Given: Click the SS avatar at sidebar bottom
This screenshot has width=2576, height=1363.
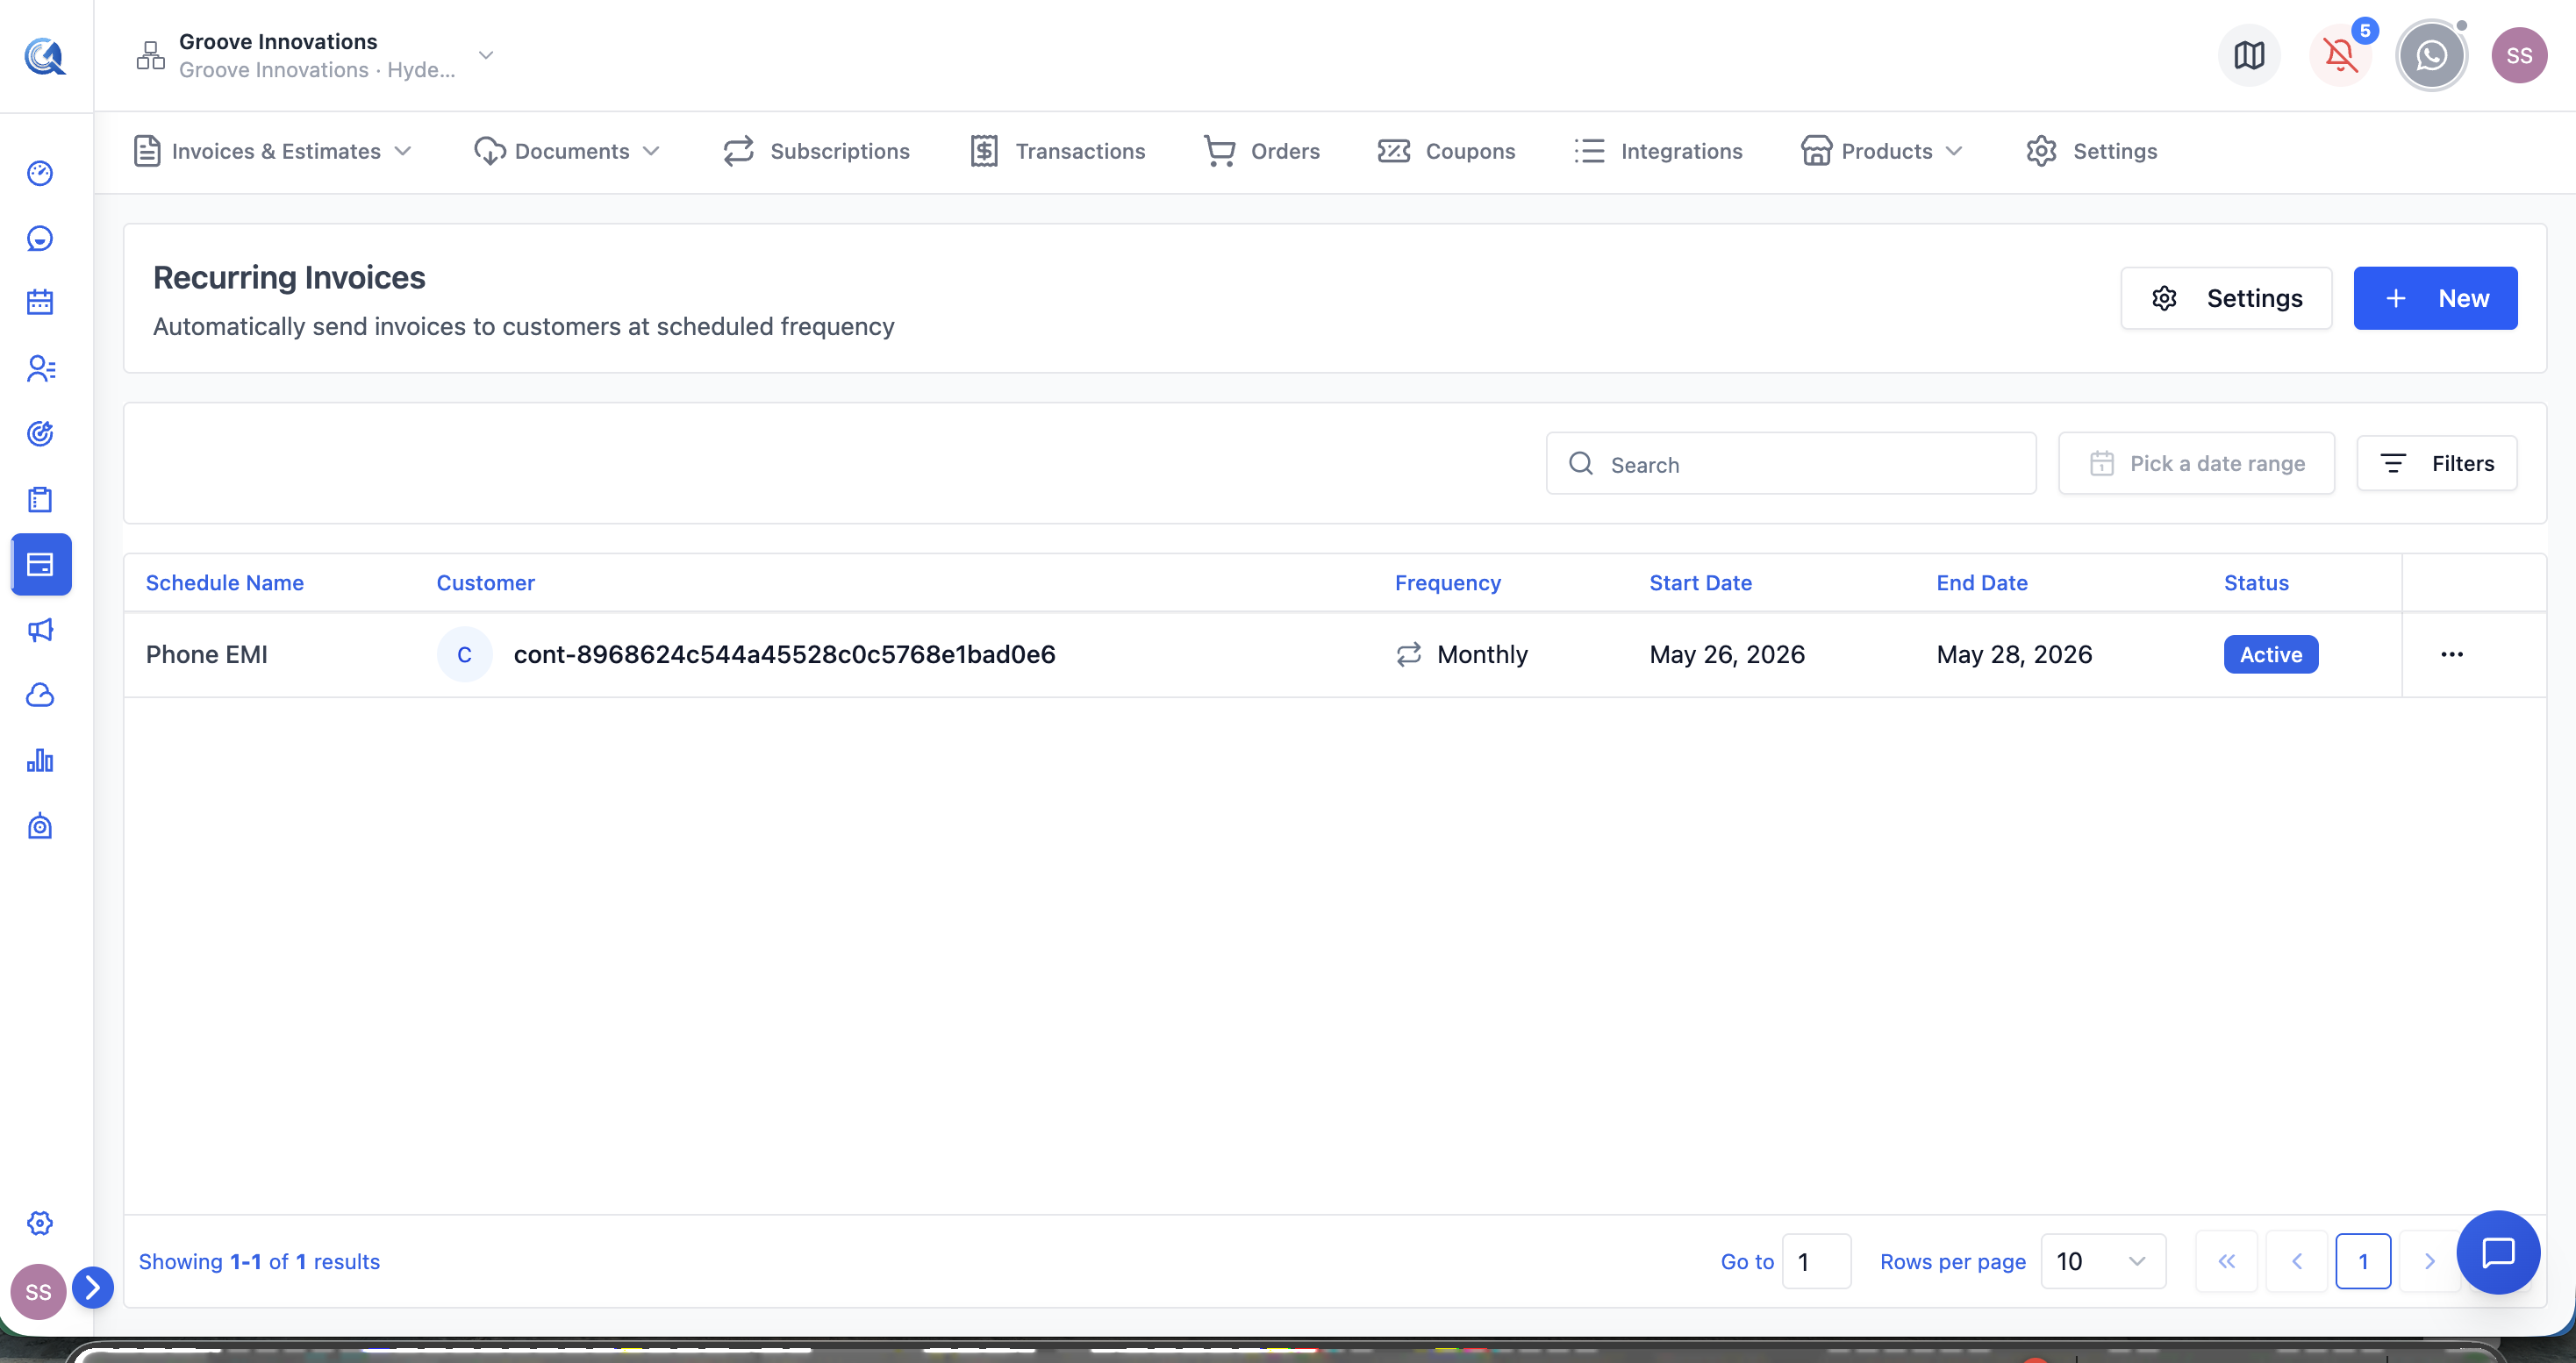Looking at the screenshot, I should click(38, 1292).
